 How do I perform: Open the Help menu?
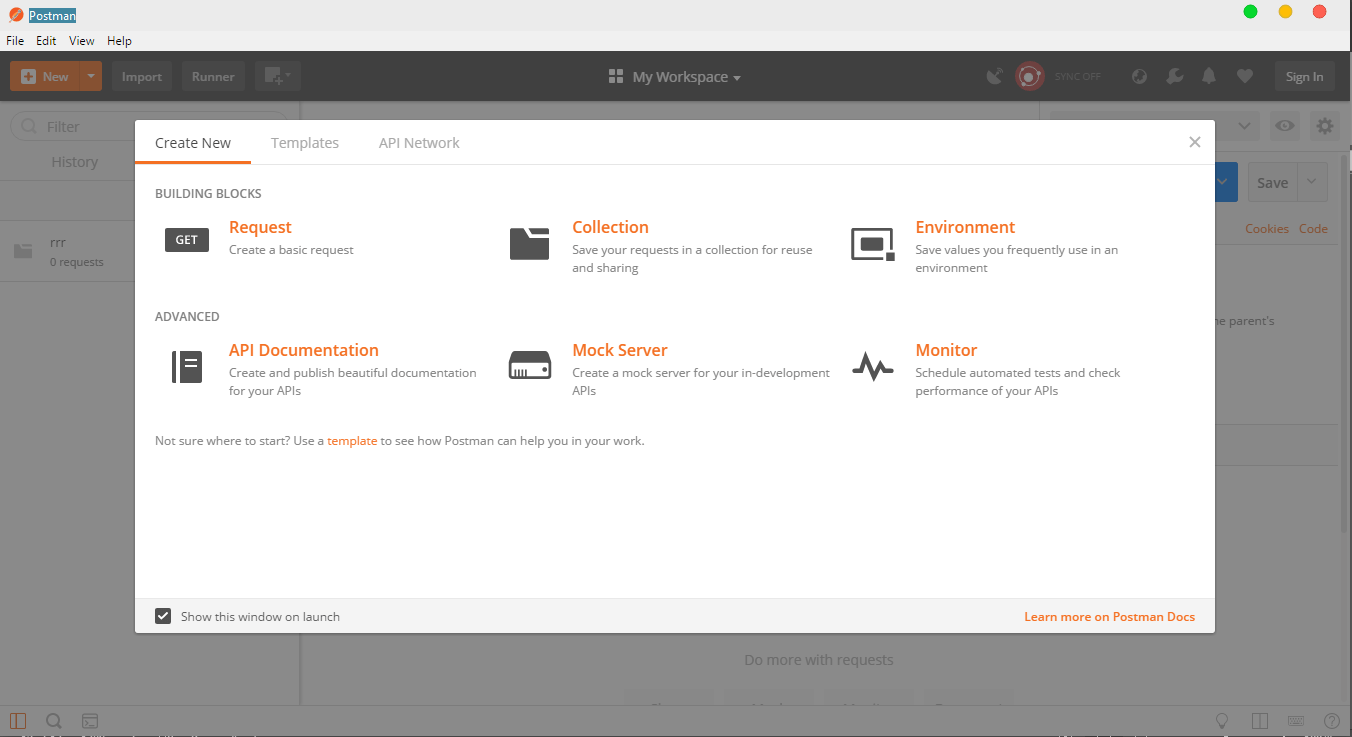(119, 41)
